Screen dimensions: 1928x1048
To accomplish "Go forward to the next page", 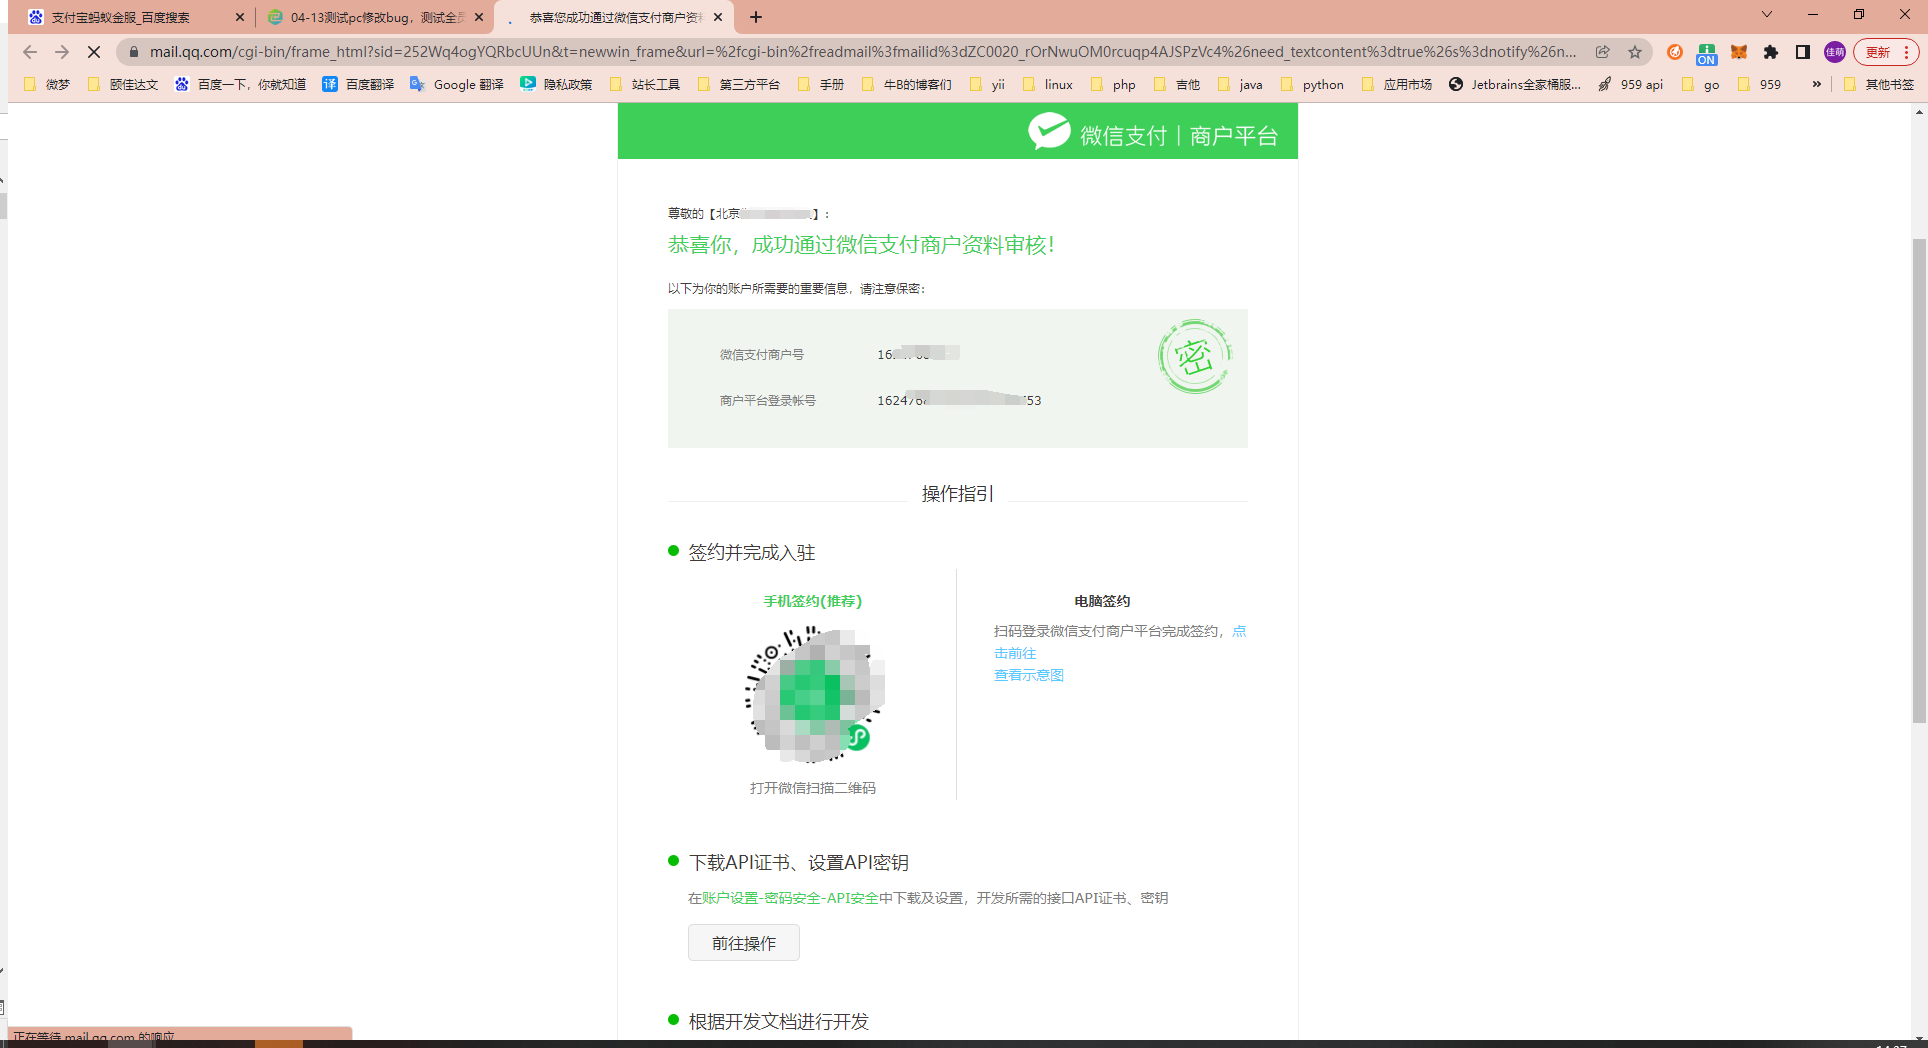I will tap(62, 52).
